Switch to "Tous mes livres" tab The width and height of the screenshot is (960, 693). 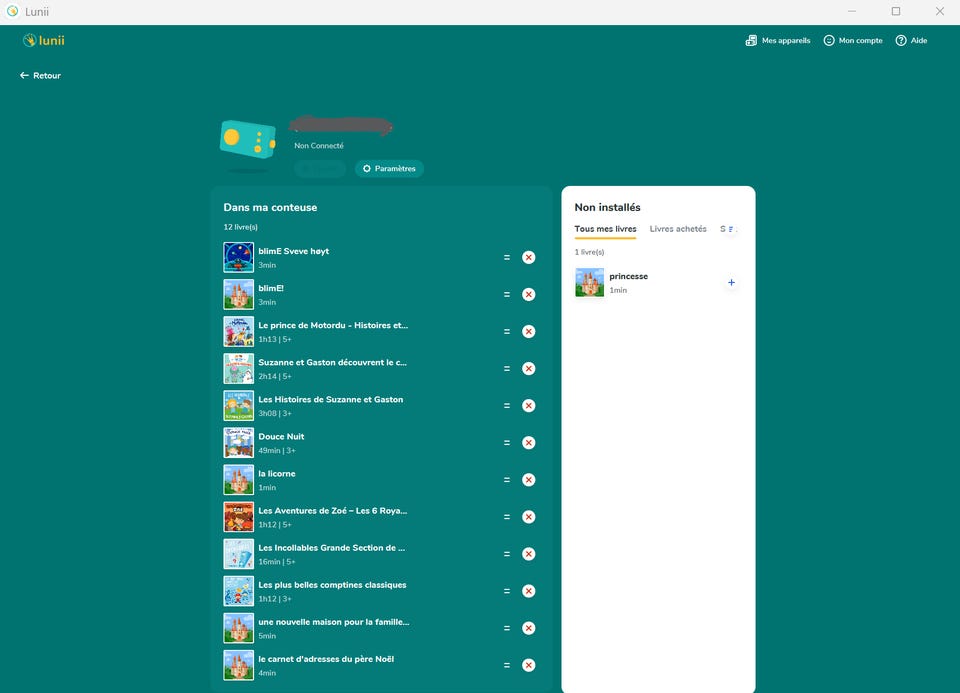click(605, 229)
